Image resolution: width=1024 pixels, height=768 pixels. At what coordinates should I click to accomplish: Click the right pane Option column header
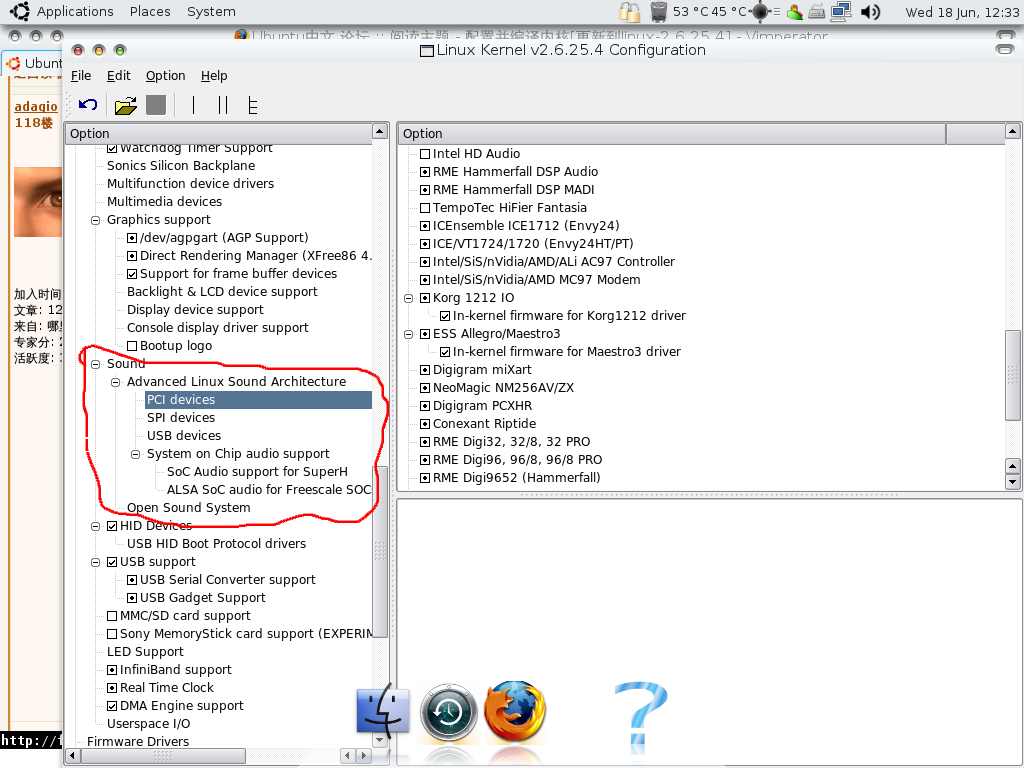[x=671, y=133]
